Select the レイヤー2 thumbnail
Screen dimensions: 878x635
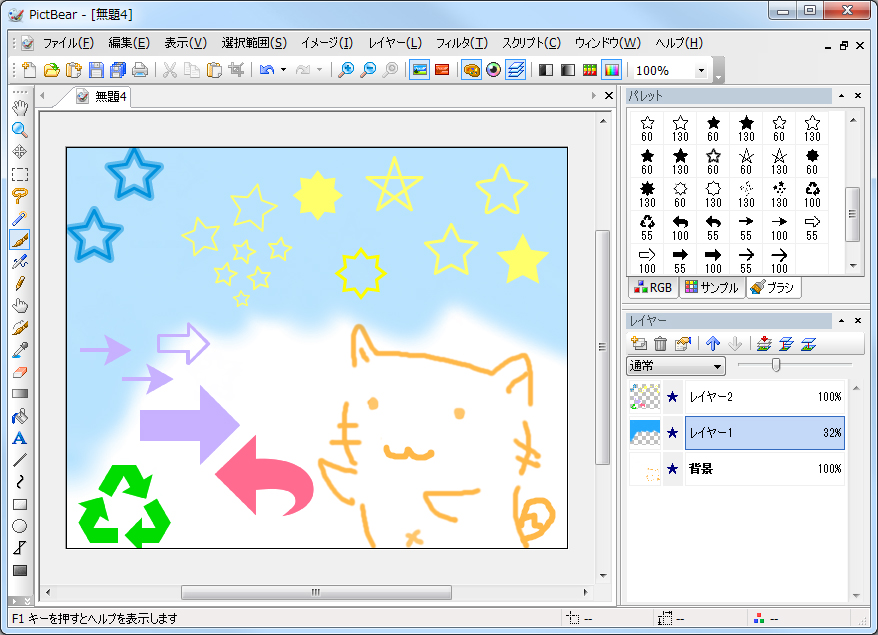point(645,397)
